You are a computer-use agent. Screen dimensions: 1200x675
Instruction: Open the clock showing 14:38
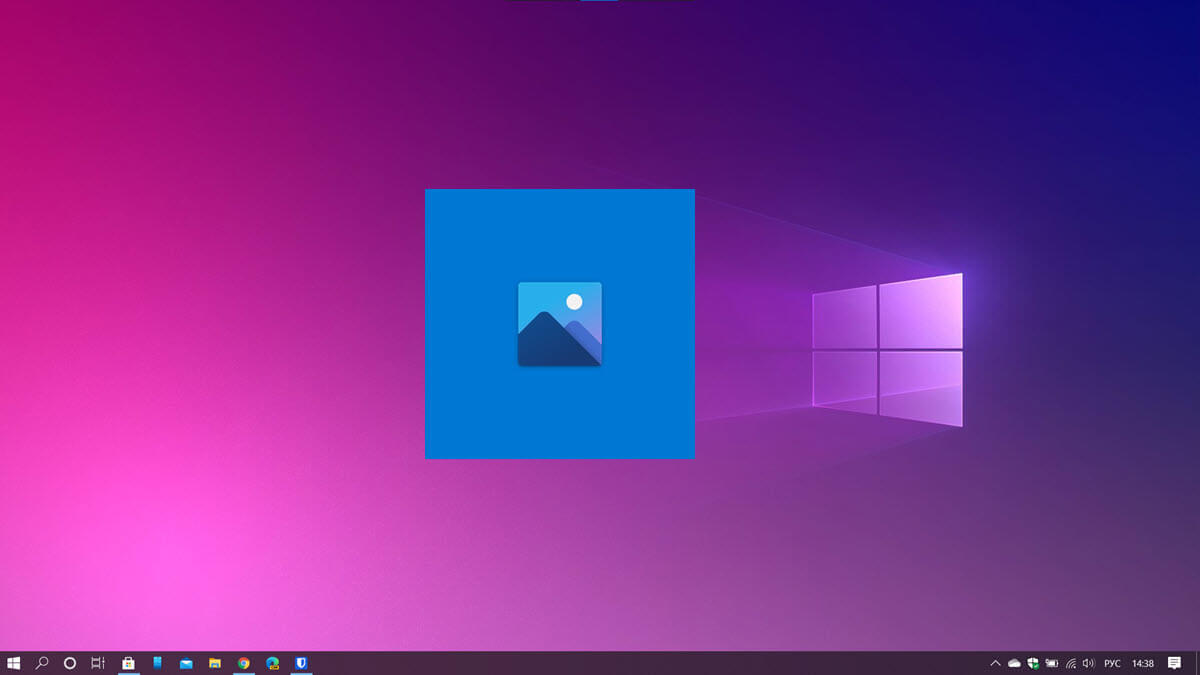[x=1142, y=663]
